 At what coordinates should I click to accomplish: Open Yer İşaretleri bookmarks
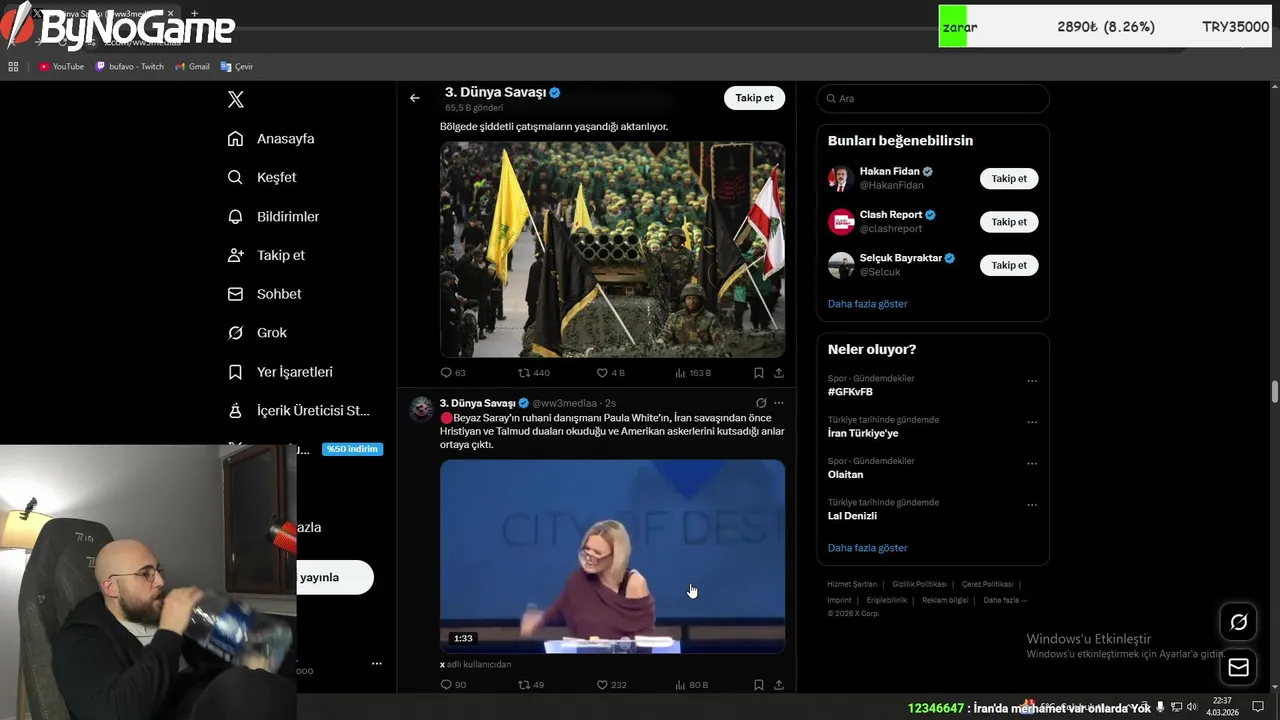[280, 372]
